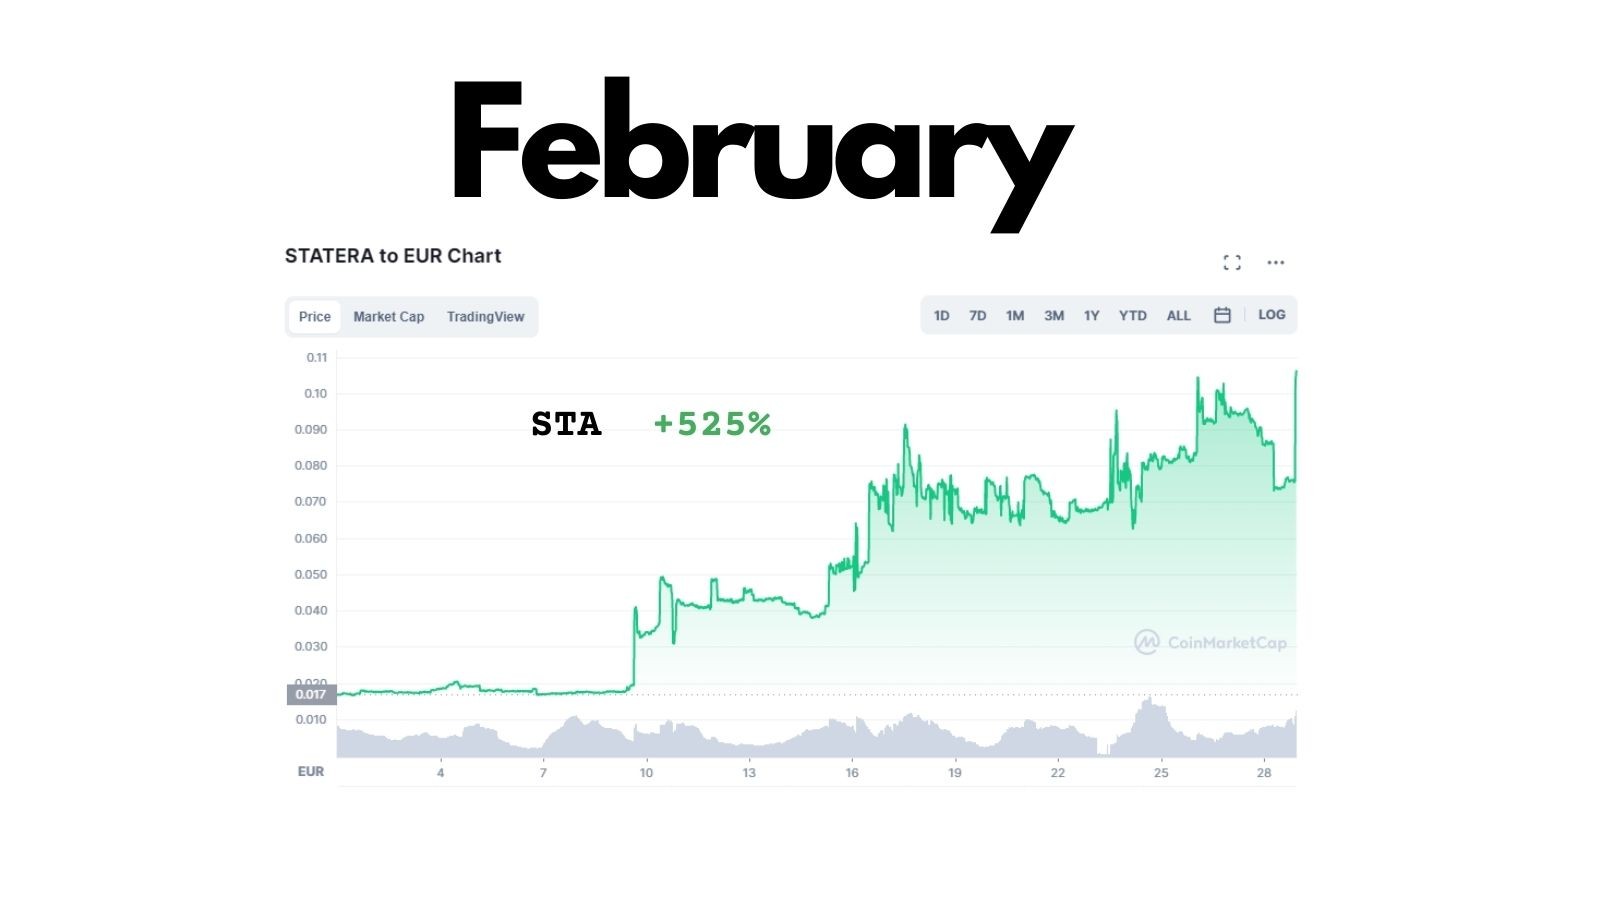The image size is (1600, 900).
Task: Open the fullscreen chart view icon
Action: tap(1232, 262)
